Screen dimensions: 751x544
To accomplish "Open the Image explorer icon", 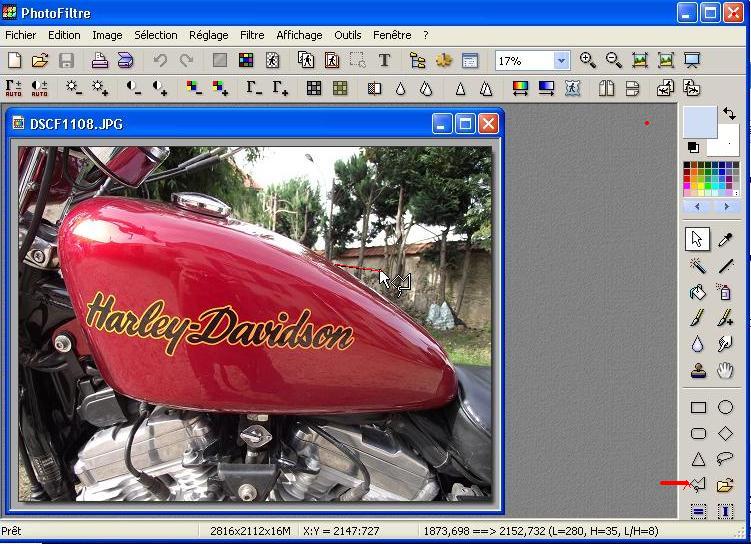I will pos(418,60).
